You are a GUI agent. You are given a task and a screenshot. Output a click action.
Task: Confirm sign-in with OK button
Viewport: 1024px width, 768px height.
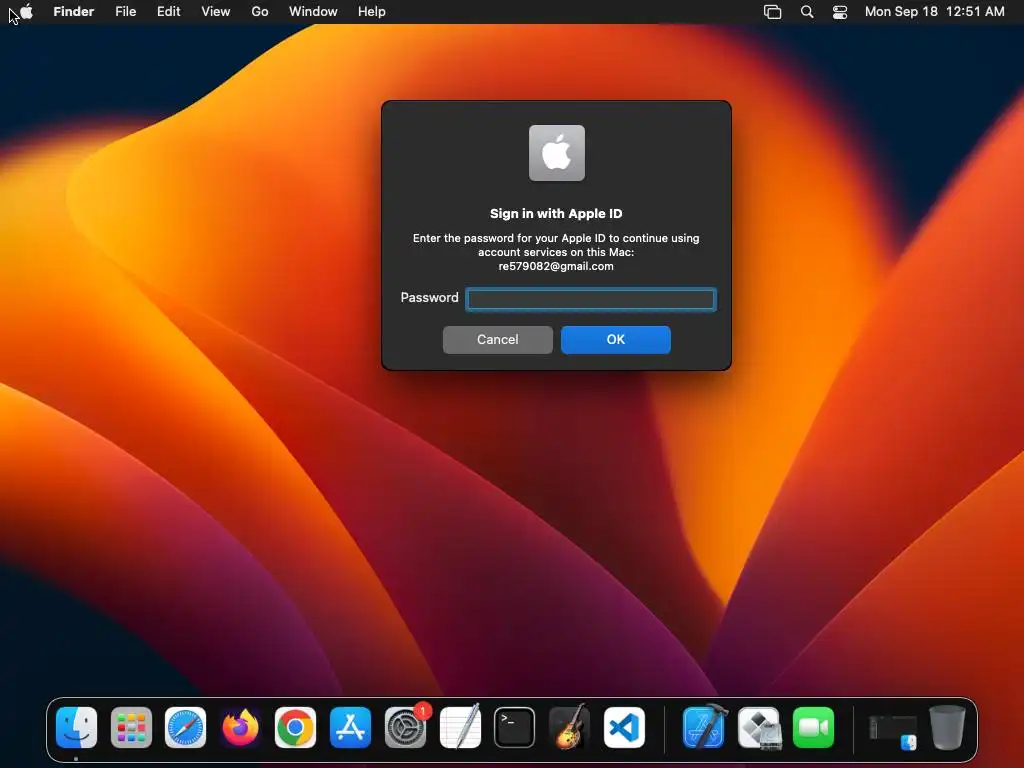tap(616, 340)
